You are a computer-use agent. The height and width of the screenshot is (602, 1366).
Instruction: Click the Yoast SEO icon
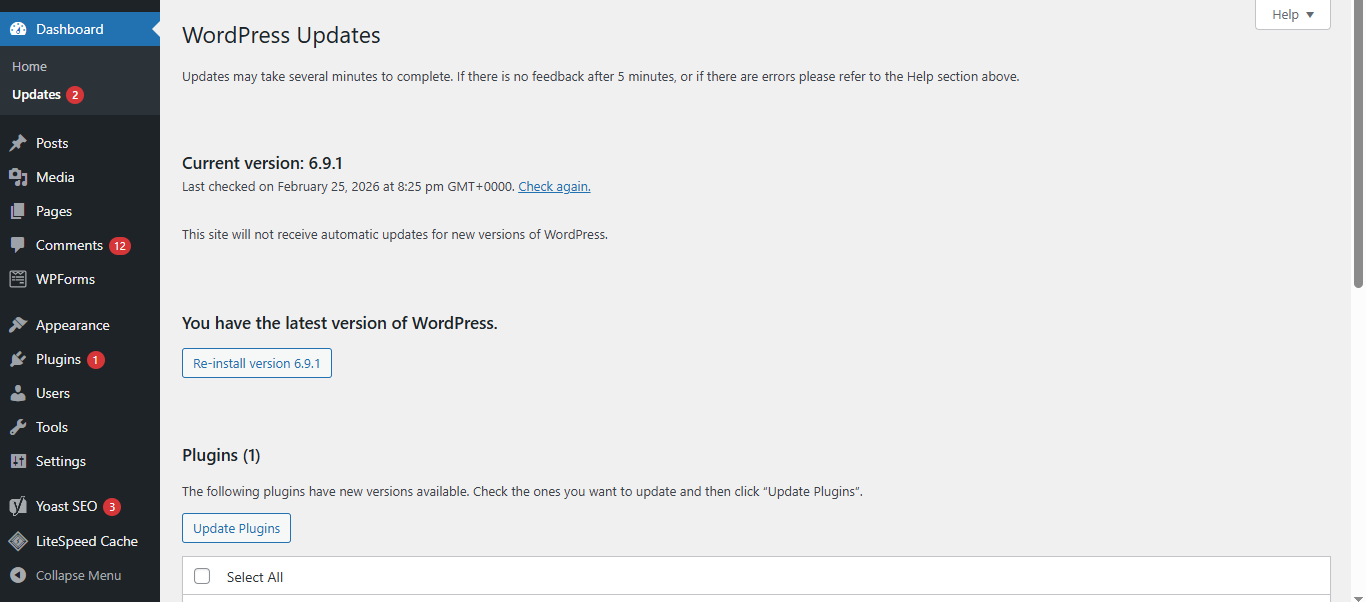pyautogui.click(x=17, y=506)
